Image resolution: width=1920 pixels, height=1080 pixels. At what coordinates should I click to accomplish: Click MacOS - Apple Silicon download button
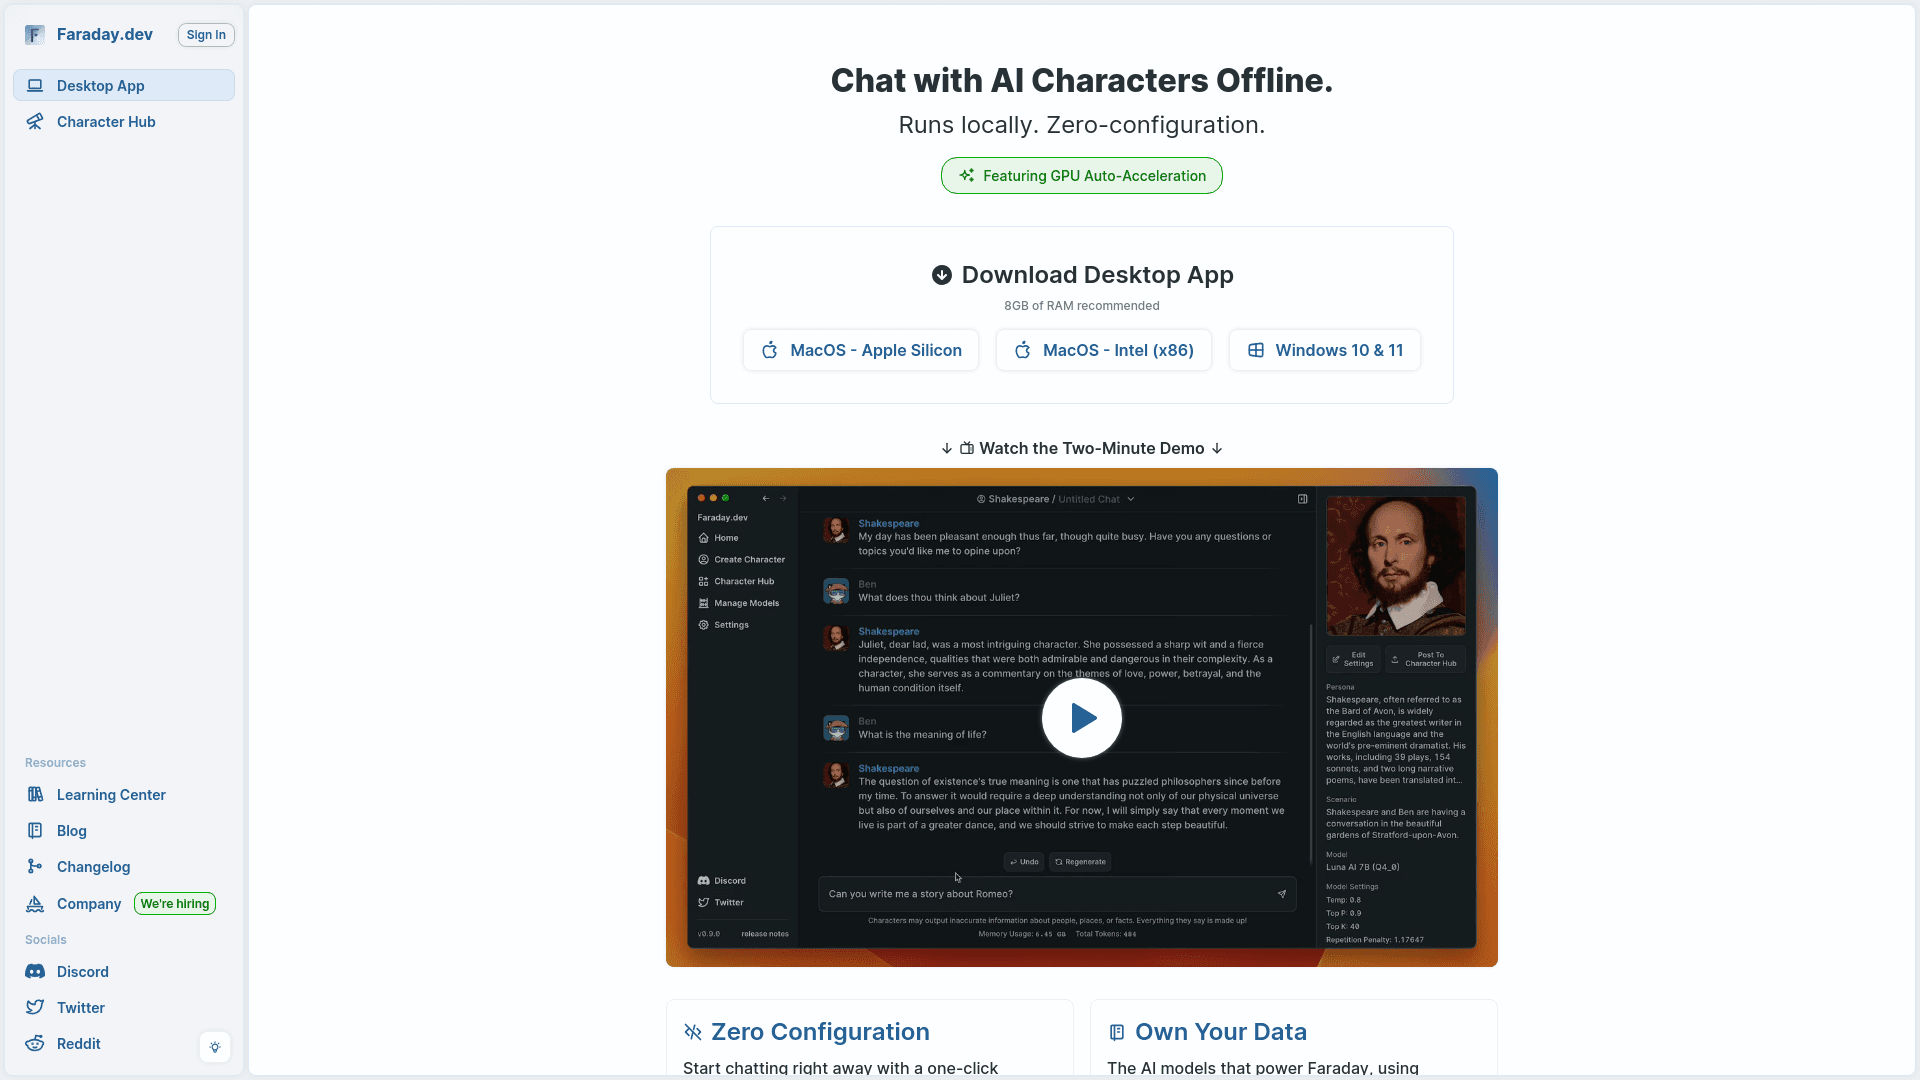click(x=861, y=349)
